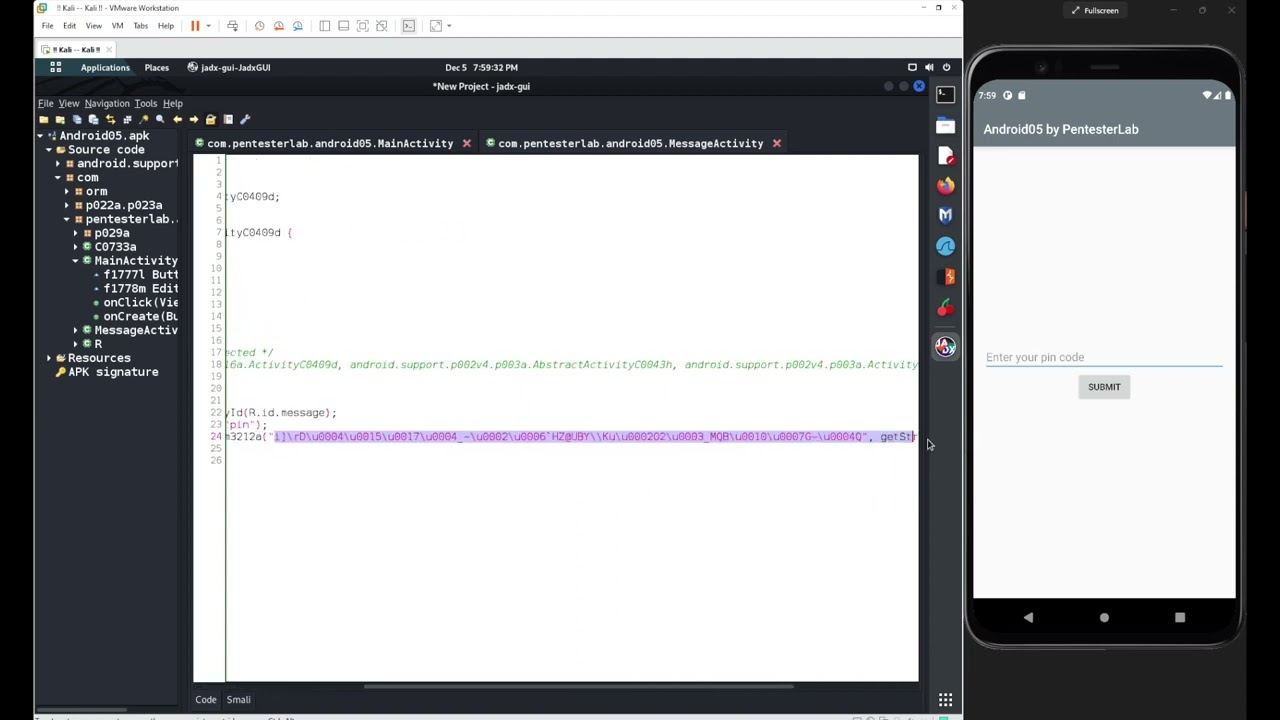Collapse the Android05.apk root node
The width and height of the screenshot is (1280, 720).
click(x=40, y=135)
